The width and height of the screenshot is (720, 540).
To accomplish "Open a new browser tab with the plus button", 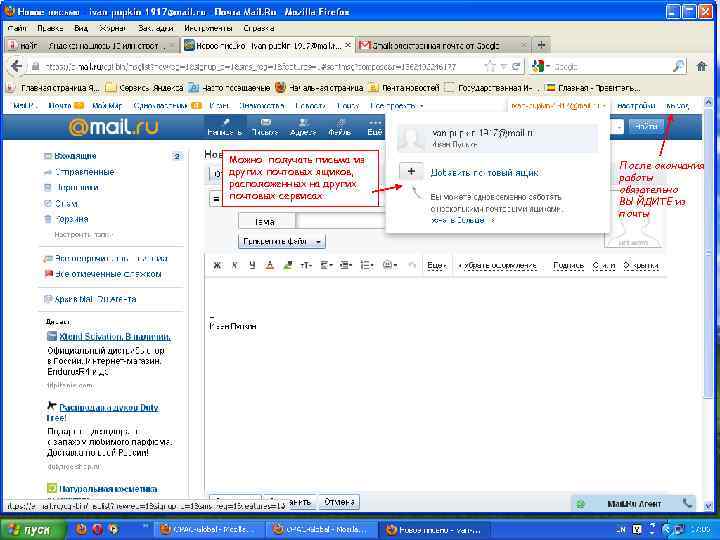I will 541,45.
